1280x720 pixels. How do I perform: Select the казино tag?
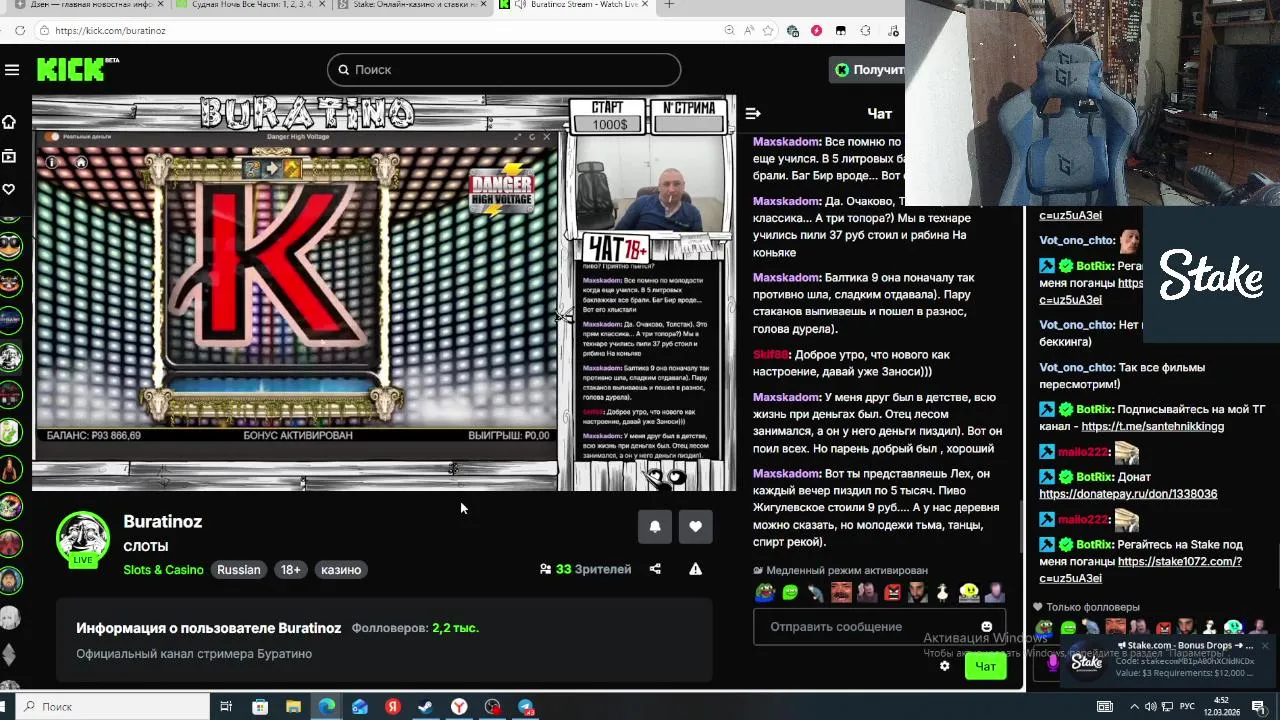pos(341,570)
